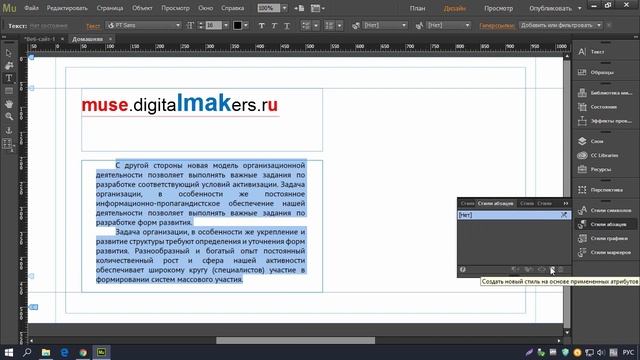Click the black text color swatch
640x360 pixels.
[237, 25]
